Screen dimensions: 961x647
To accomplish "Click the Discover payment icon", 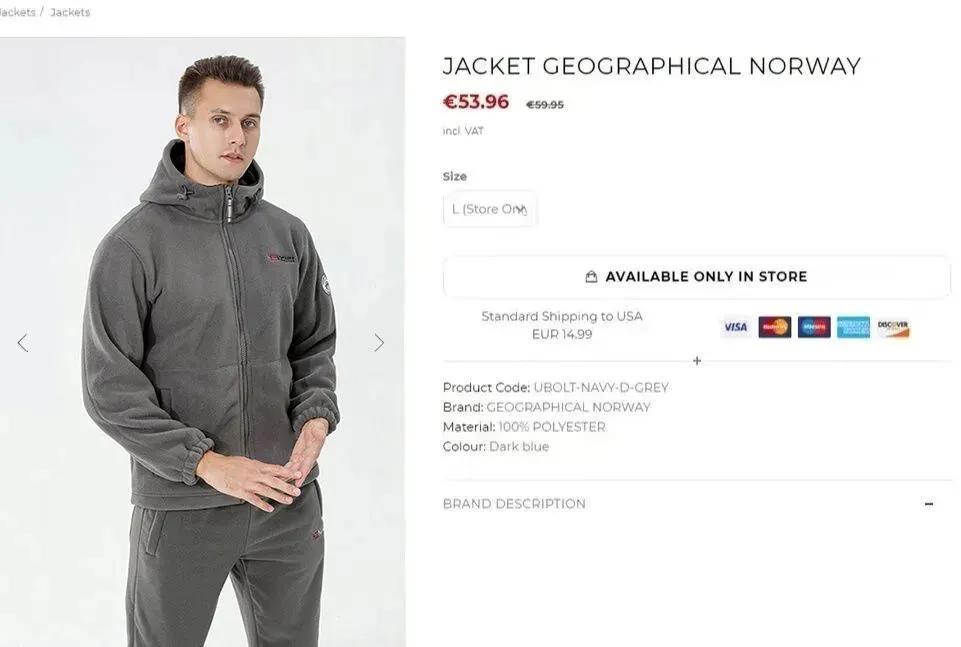I will tap(893, 327).
